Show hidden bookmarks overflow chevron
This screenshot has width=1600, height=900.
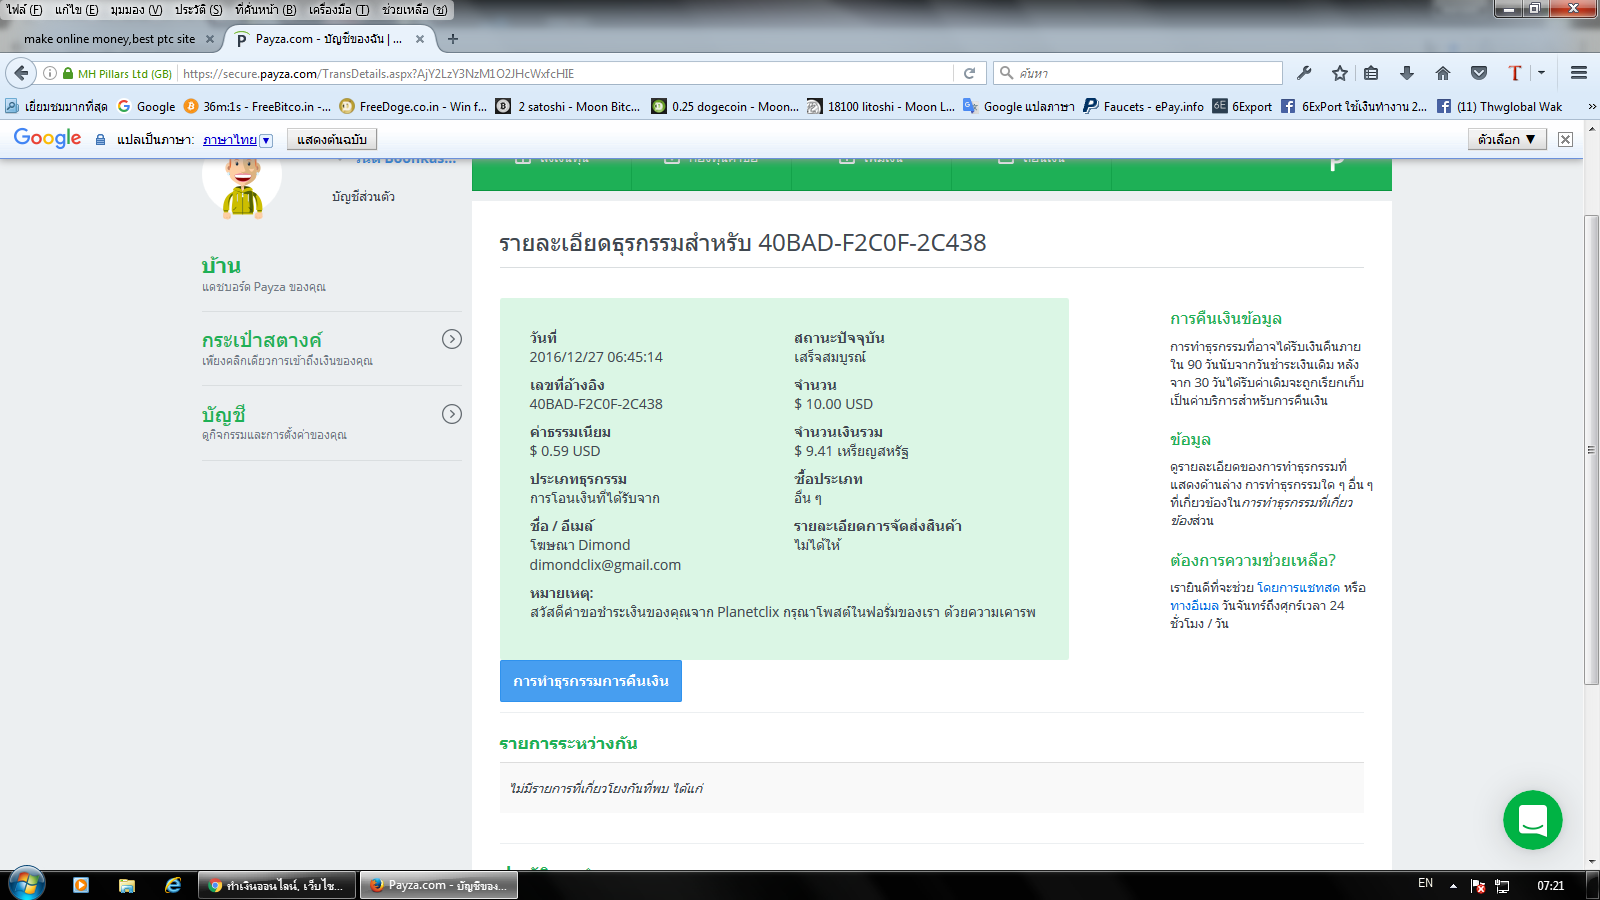coord(1592,106)
